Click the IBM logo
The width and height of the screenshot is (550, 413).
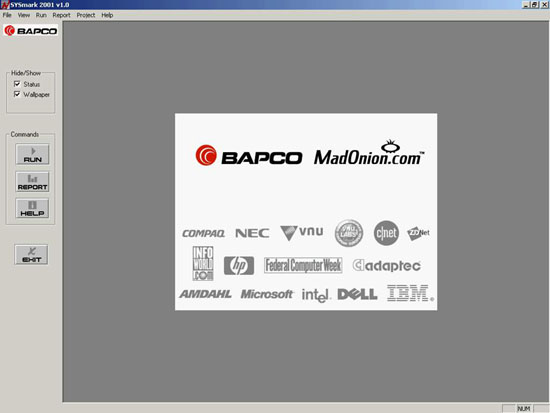[x=410, y=293]
